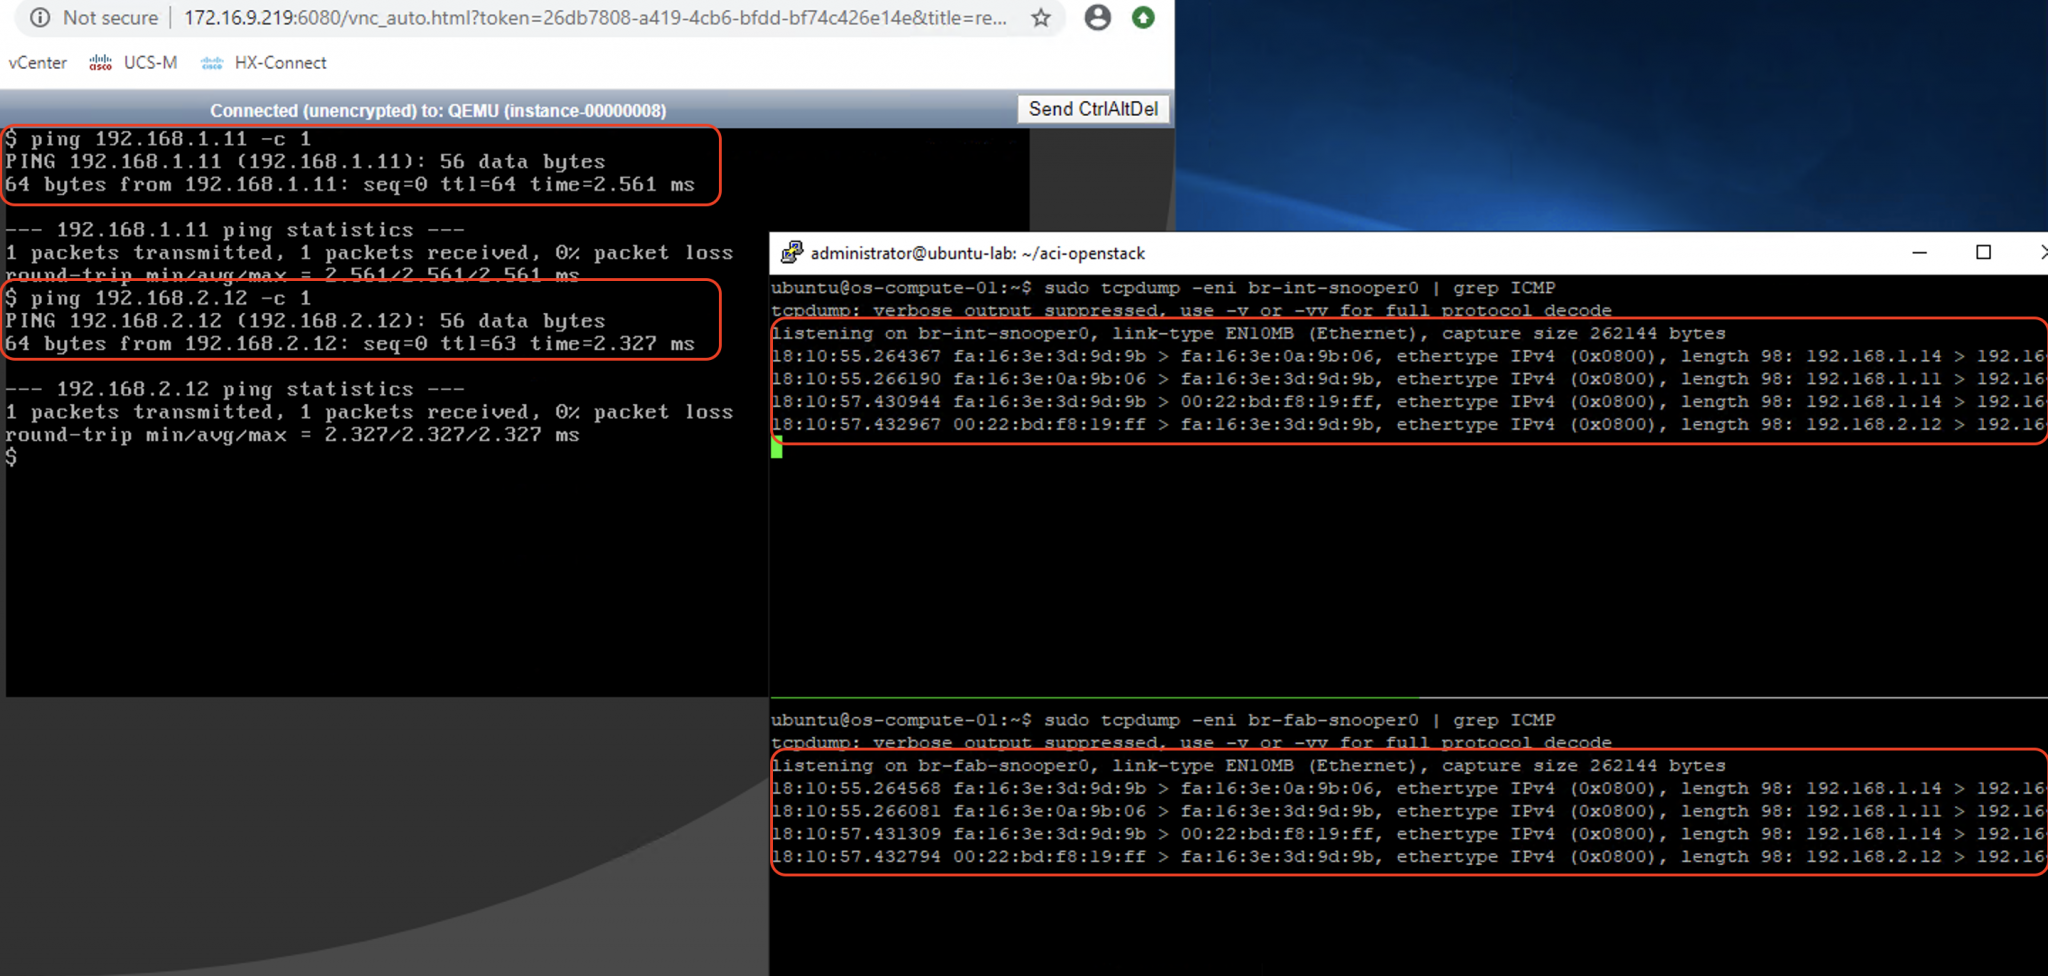Click the green terminal cursor block
The height and width of the screenshot is (976, 2048).
point(777,449)
